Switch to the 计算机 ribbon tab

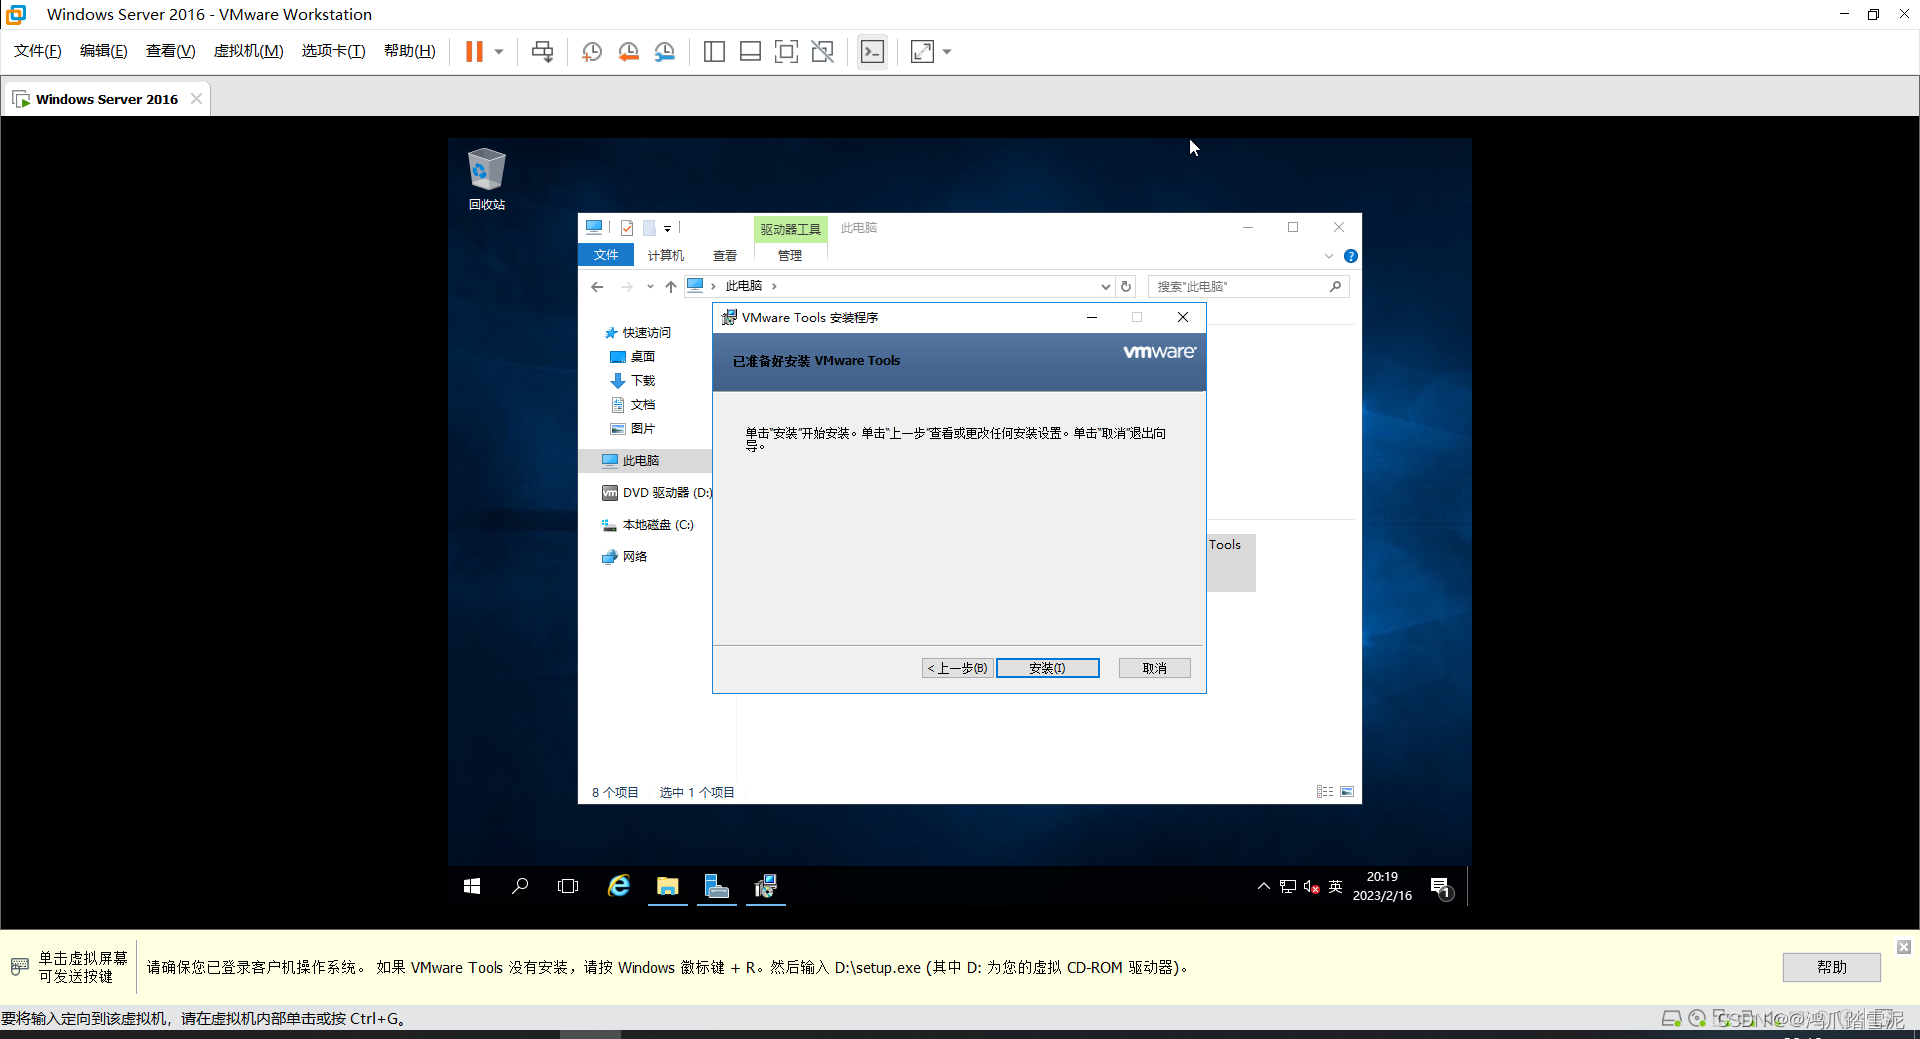(x=665, y=255)
